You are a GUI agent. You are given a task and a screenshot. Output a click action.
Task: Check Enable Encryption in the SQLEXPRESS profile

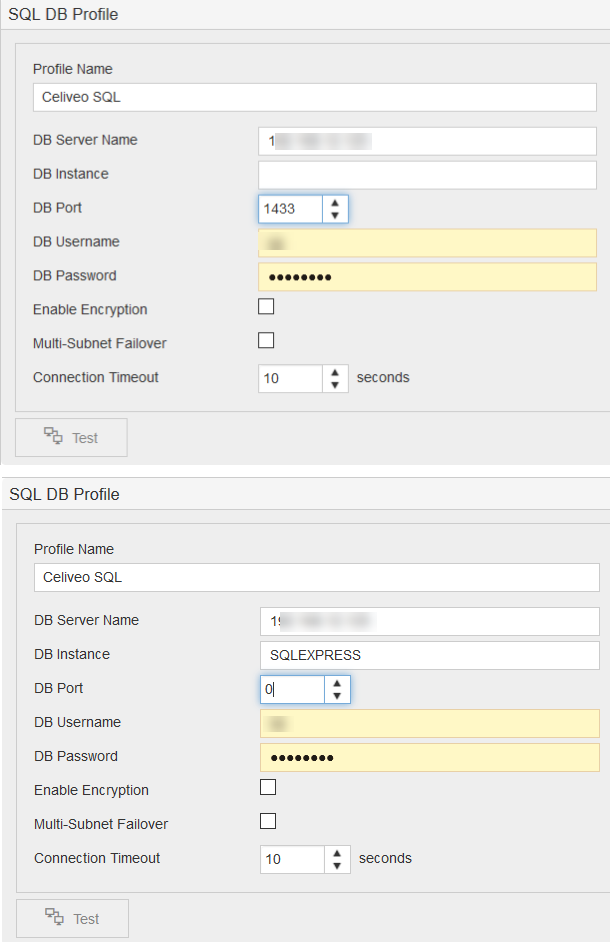[268, 788]
